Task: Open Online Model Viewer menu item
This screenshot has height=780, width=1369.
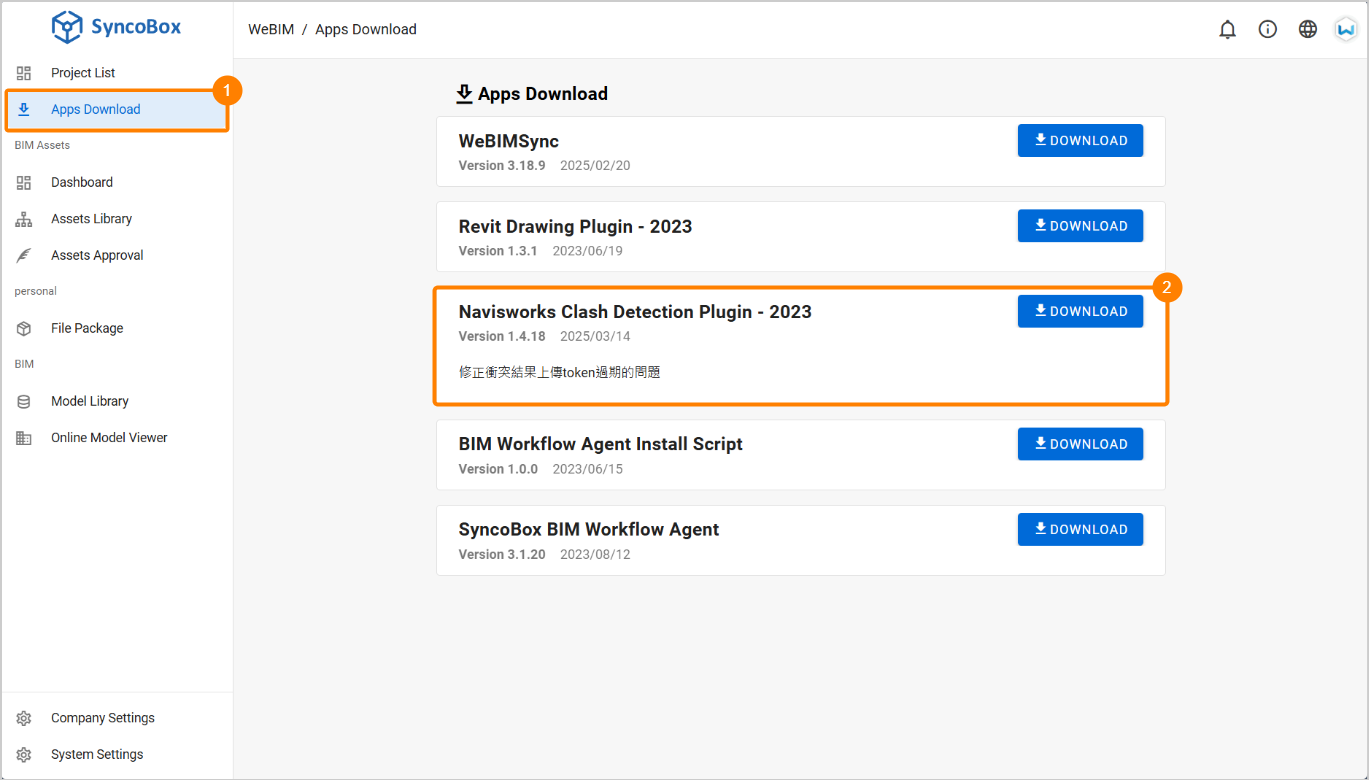Action: (x=117, y=437)
